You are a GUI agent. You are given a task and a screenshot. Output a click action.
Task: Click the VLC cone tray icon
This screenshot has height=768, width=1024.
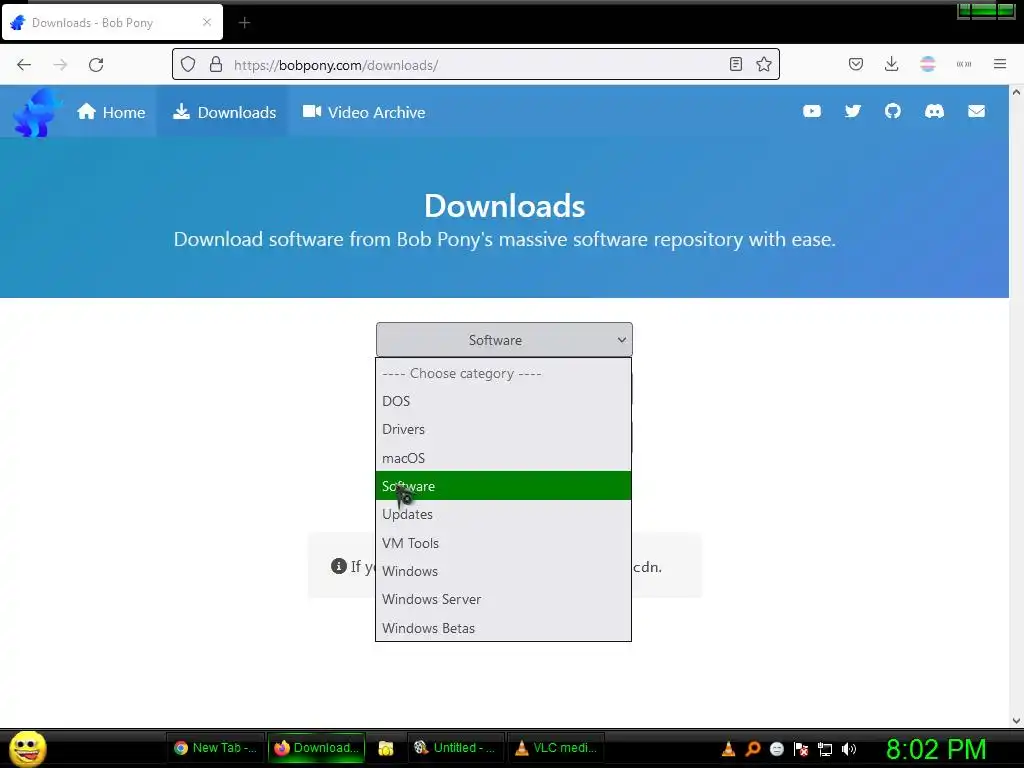[x=728, y=748]
